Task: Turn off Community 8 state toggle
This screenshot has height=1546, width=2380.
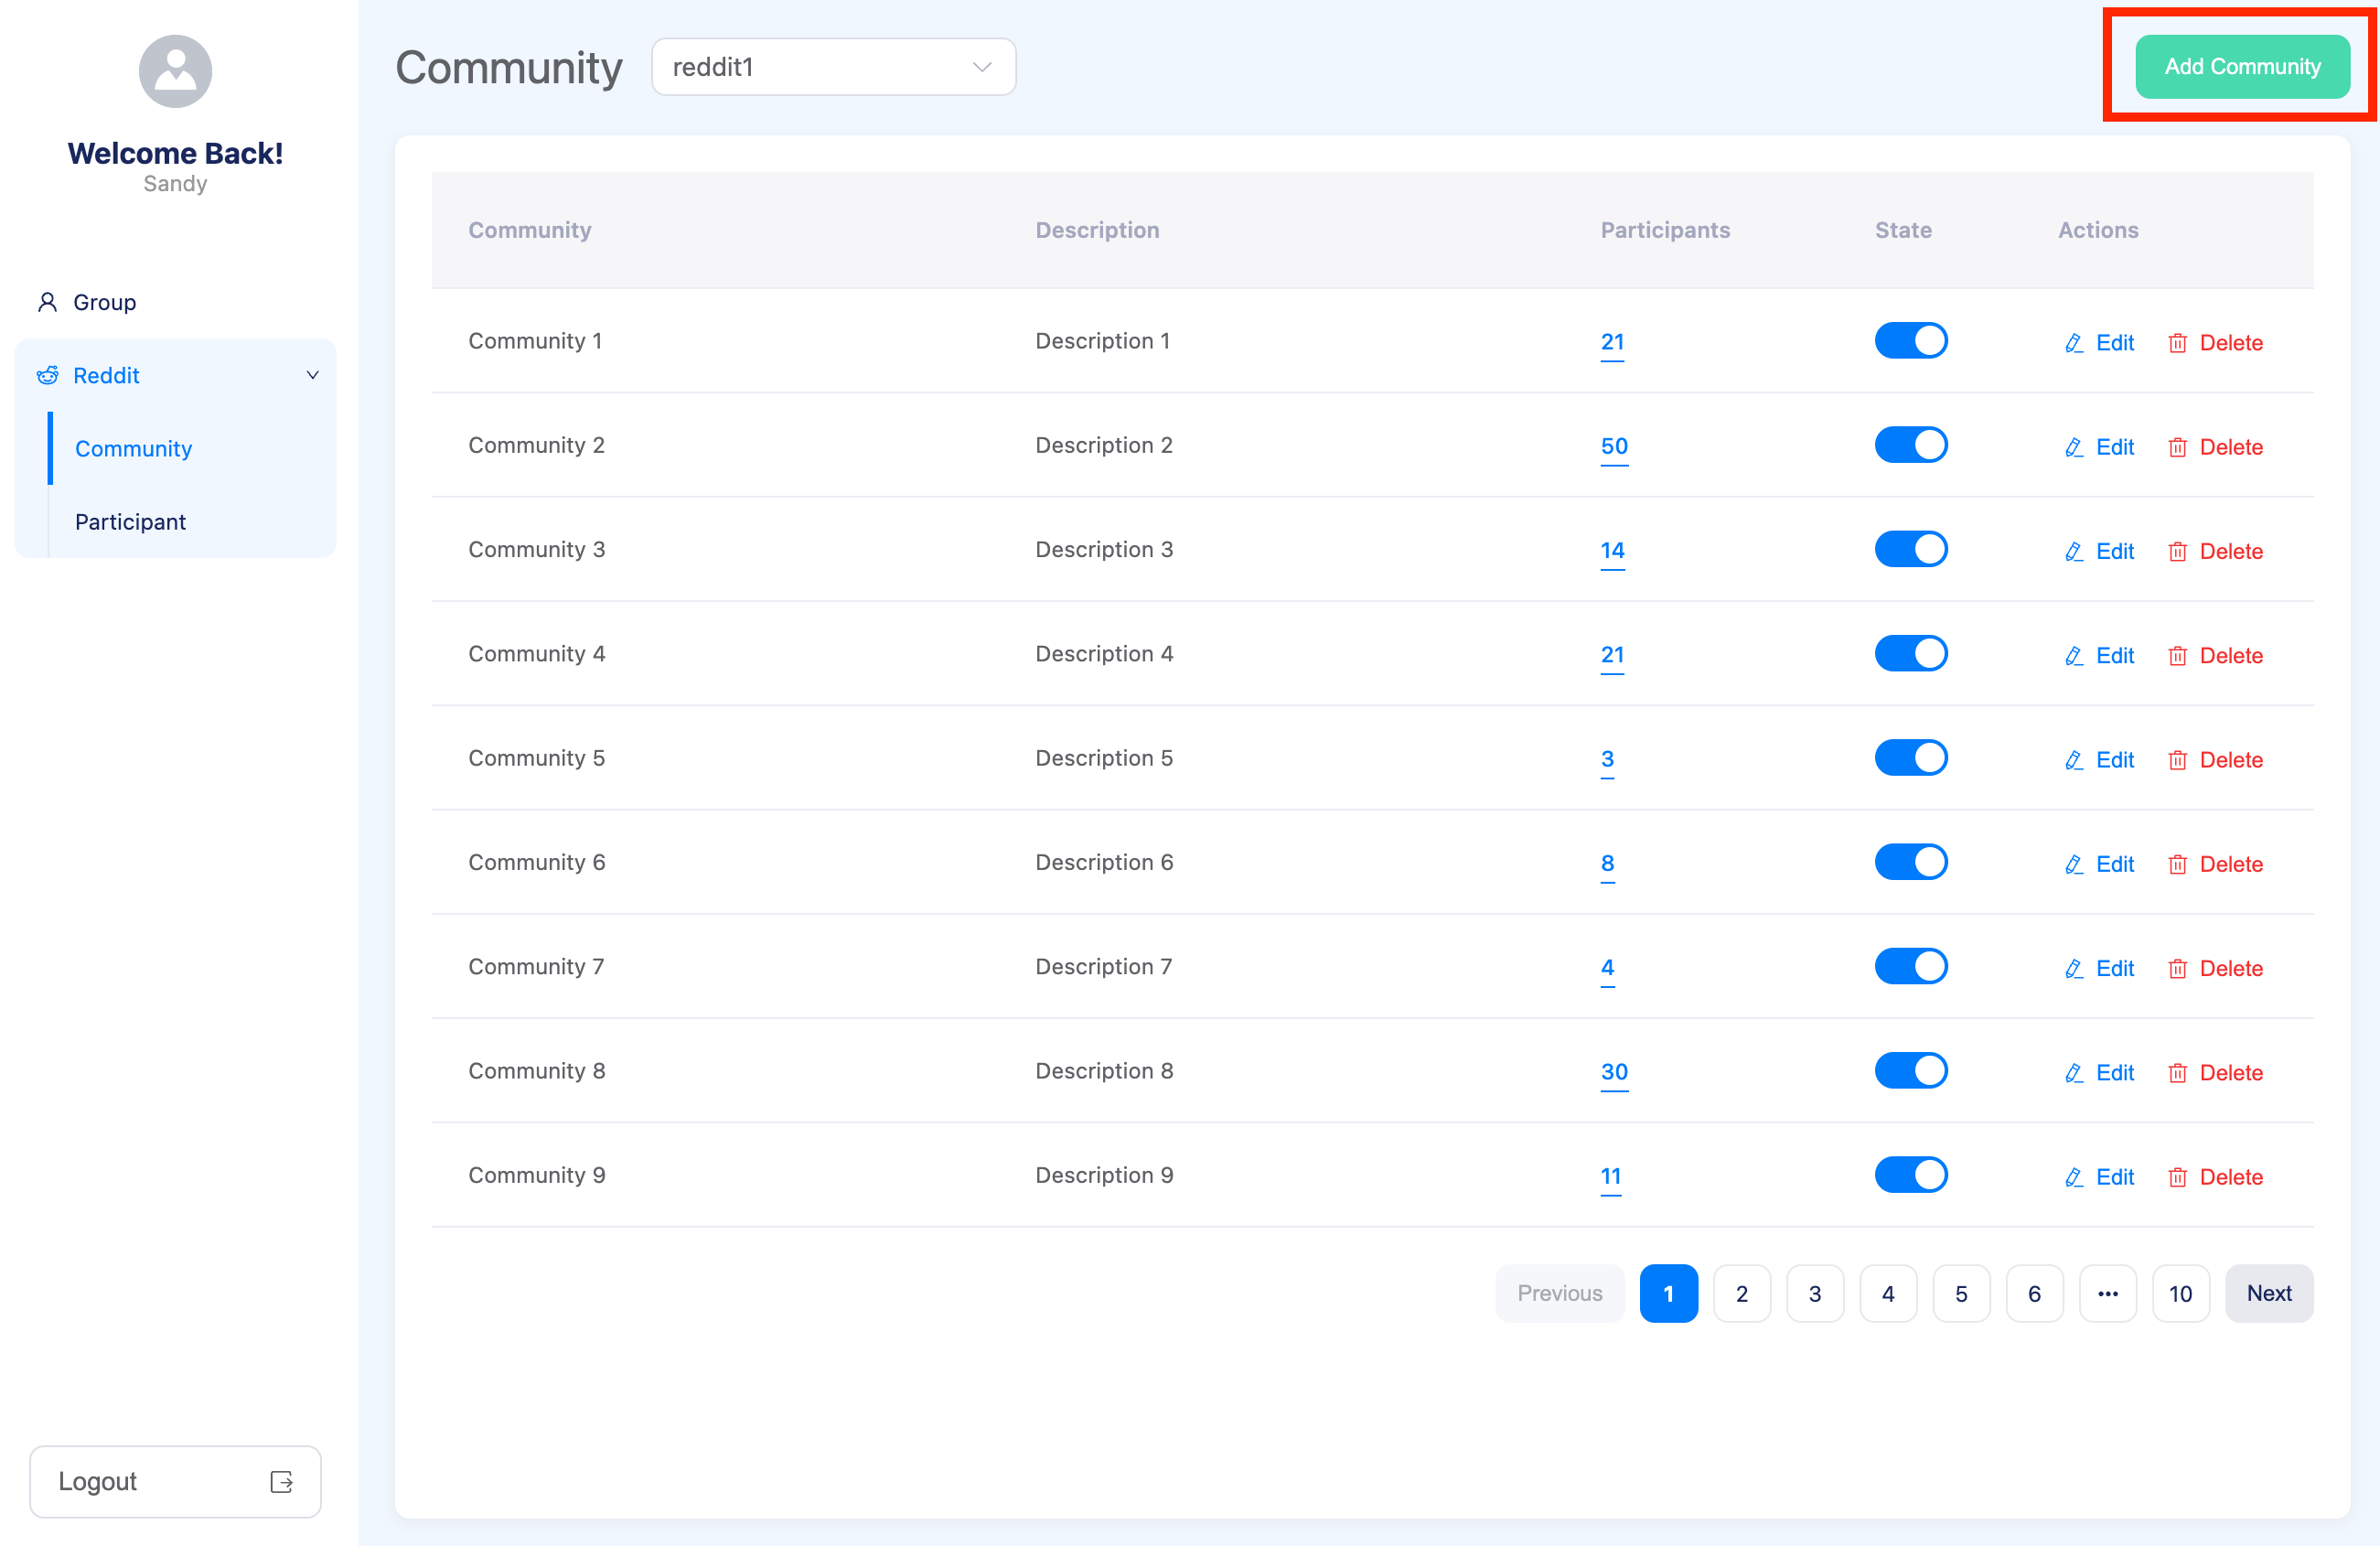Action: point(1910,1071)
